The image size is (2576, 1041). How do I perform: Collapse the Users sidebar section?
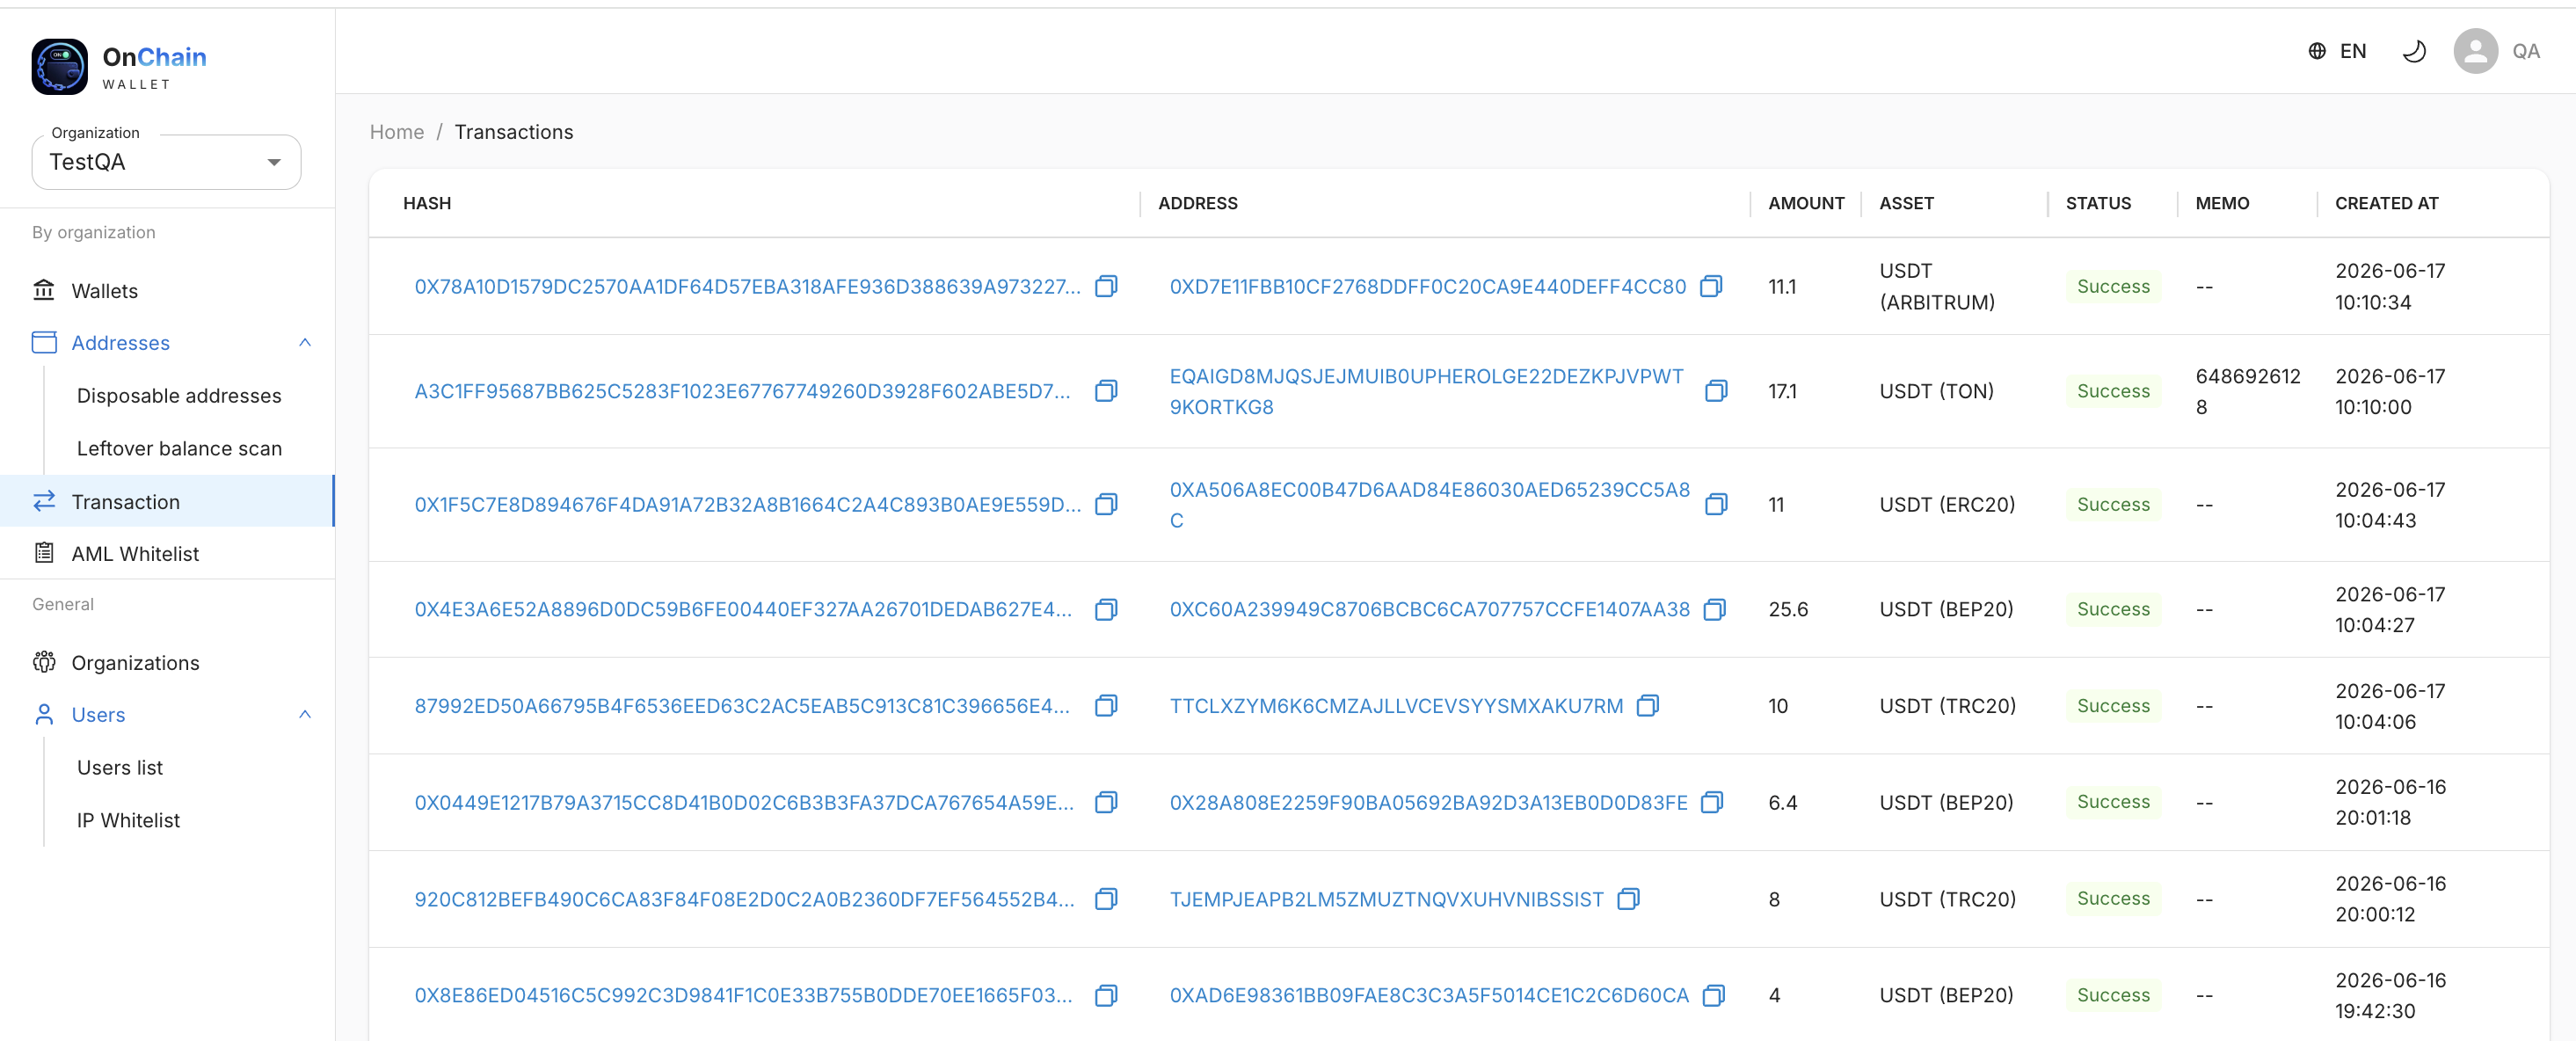(305, 715)
